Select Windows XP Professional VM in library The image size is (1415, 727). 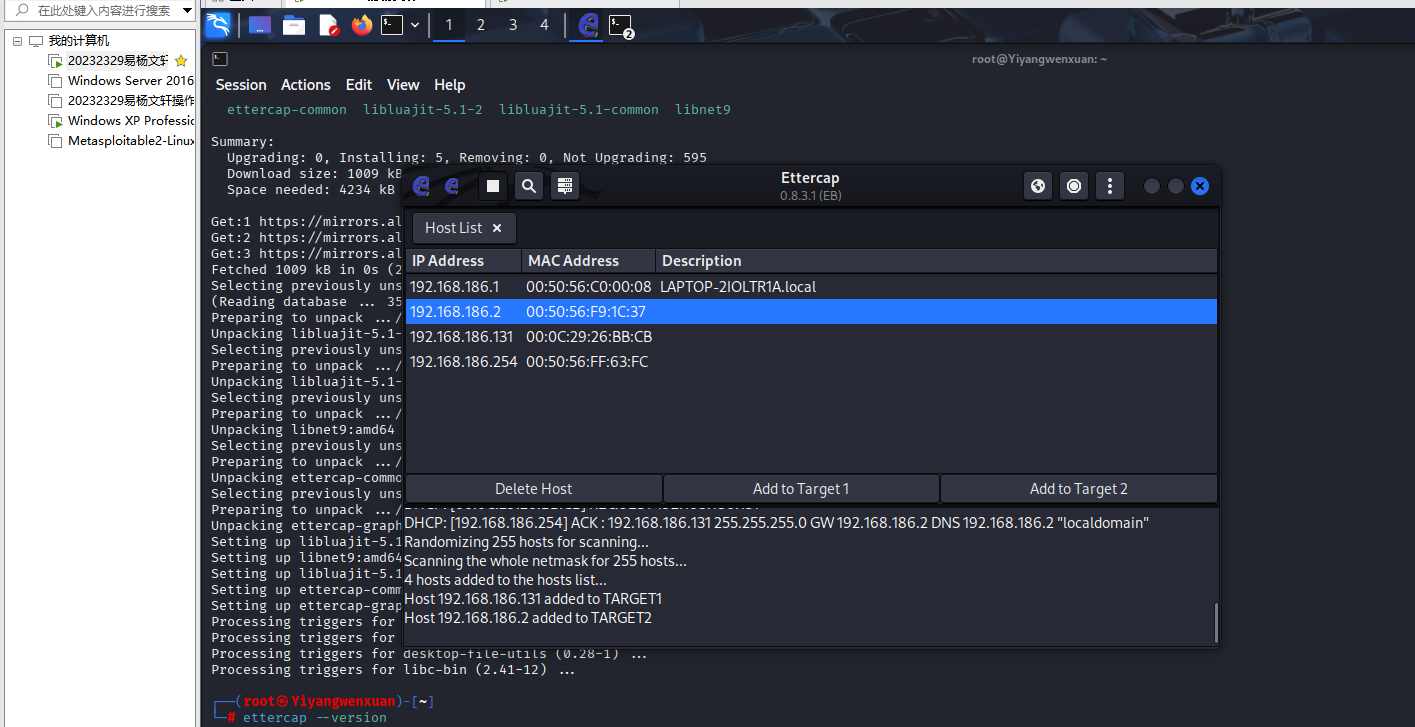pyautogui.click(x=131, y=121)
